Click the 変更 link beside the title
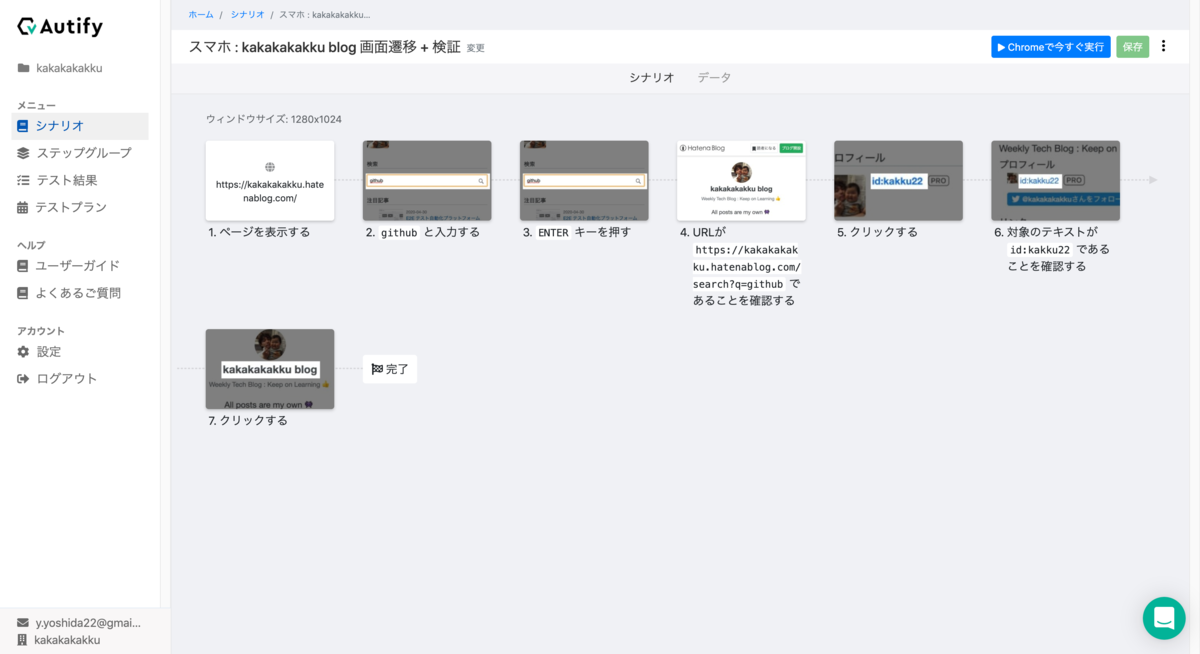The image size is (1200, 654). click(475, 47)
